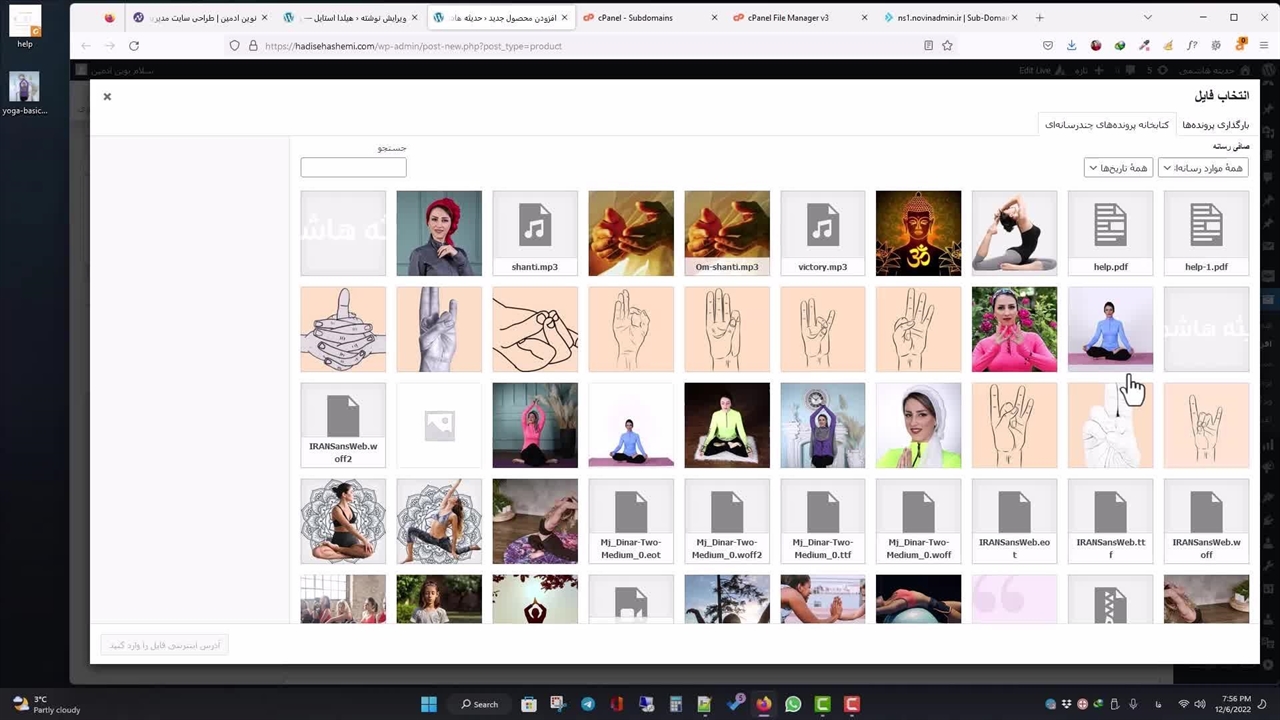
Task: Close the media selection dialog
Action: pyautogui.click(x=107, y=96)
